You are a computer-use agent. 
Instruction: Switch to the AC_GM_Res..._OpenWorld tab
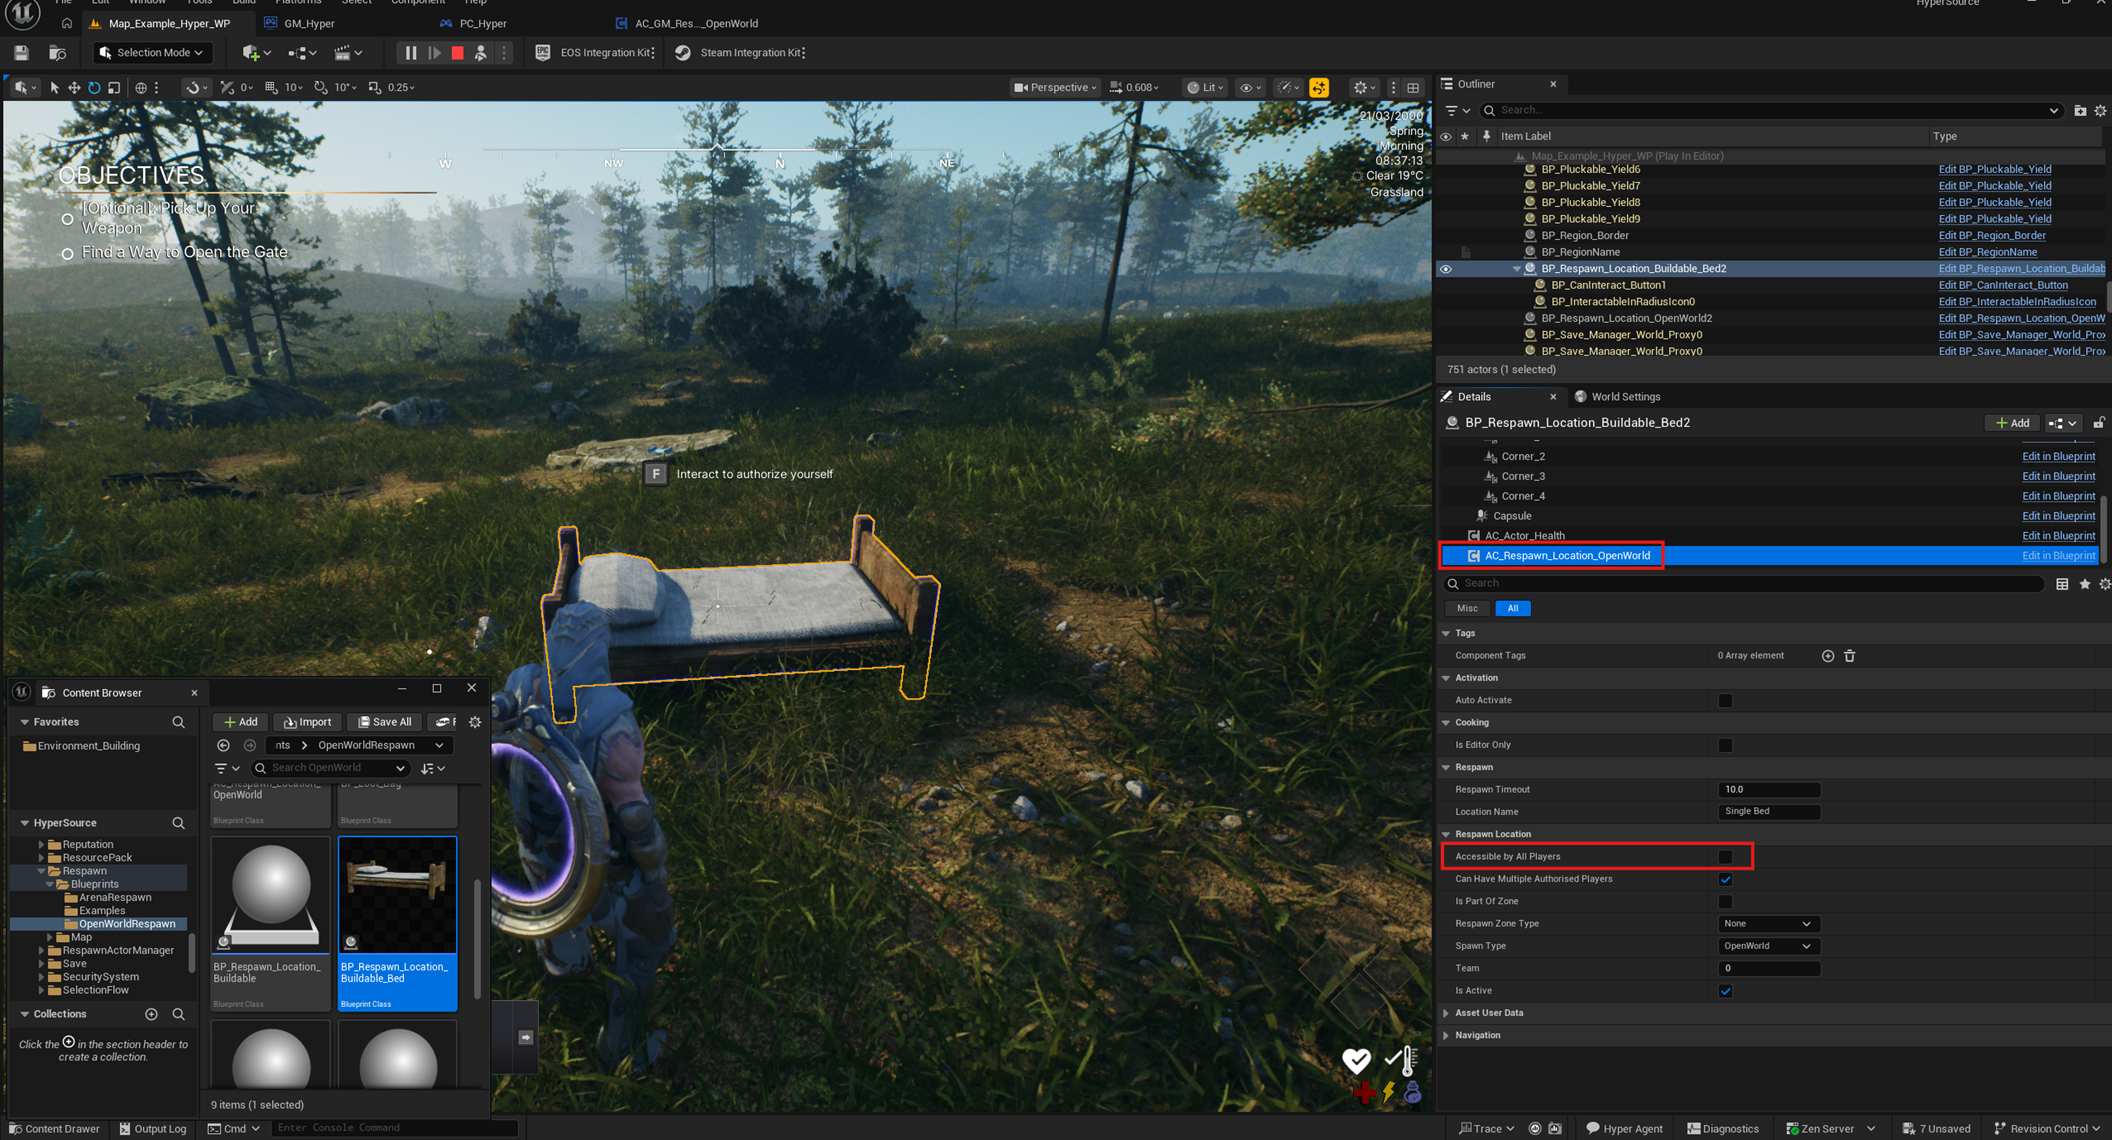[x=696, y=23]
